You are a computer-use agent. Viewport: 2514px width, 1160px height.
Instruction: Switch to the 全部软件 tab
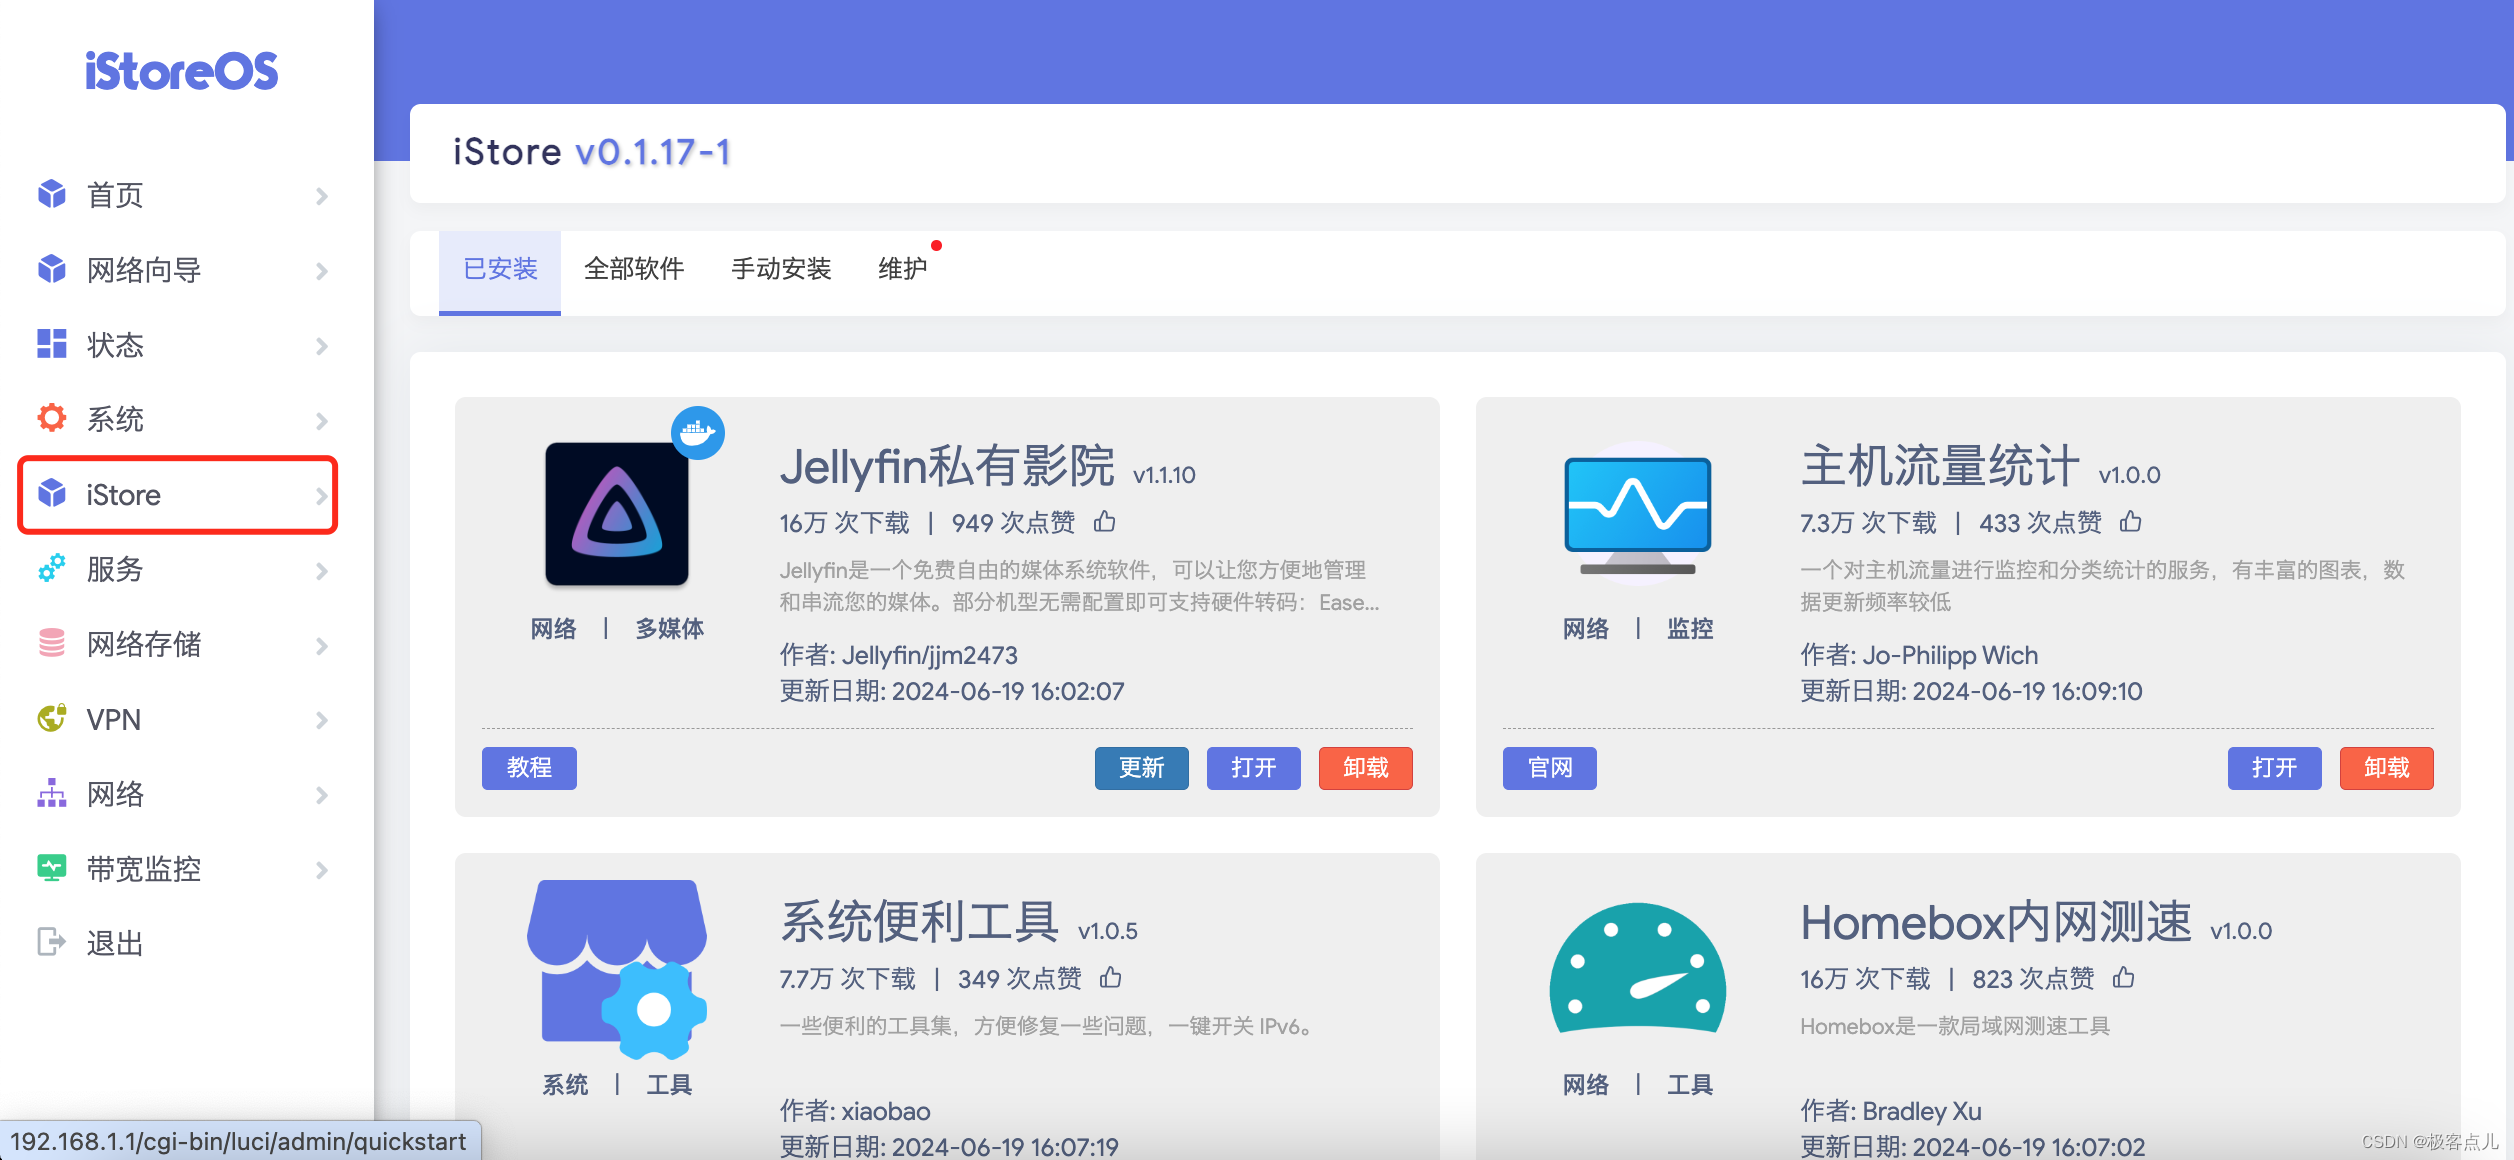pyautogui.click(x=634, y=269)
